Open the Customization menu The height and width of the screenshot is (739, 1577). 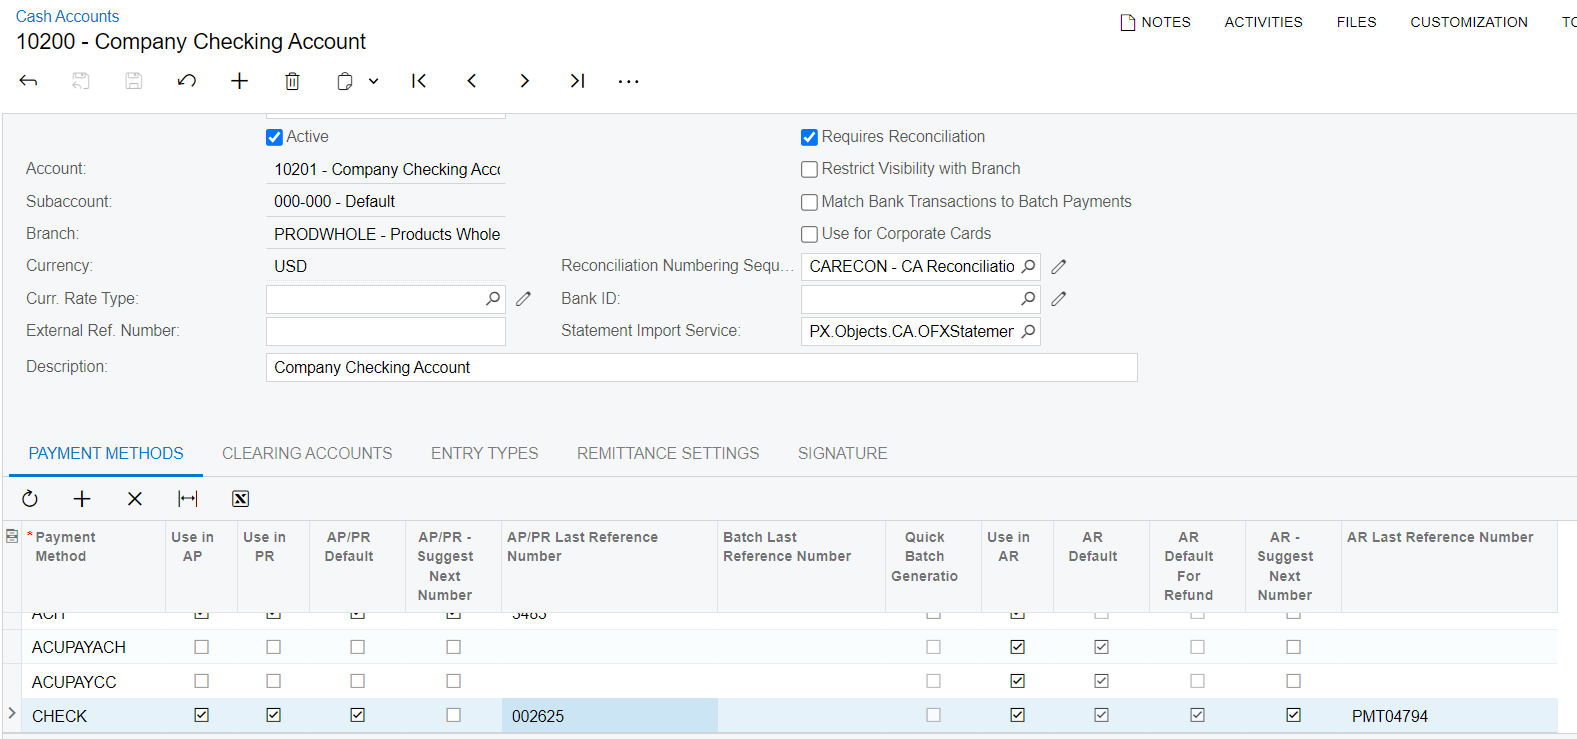coord(1468,22)
